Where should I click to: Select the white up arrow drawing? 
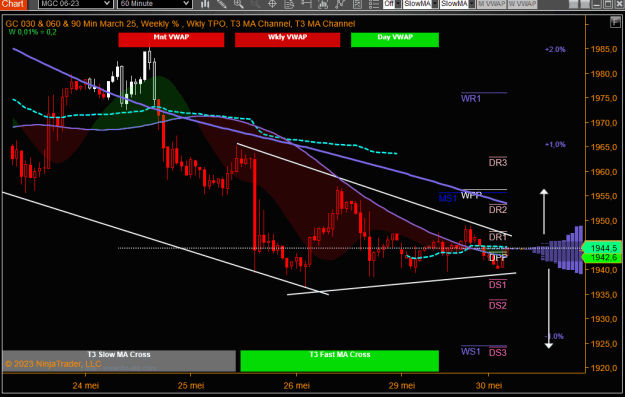[x=544, y=212]
